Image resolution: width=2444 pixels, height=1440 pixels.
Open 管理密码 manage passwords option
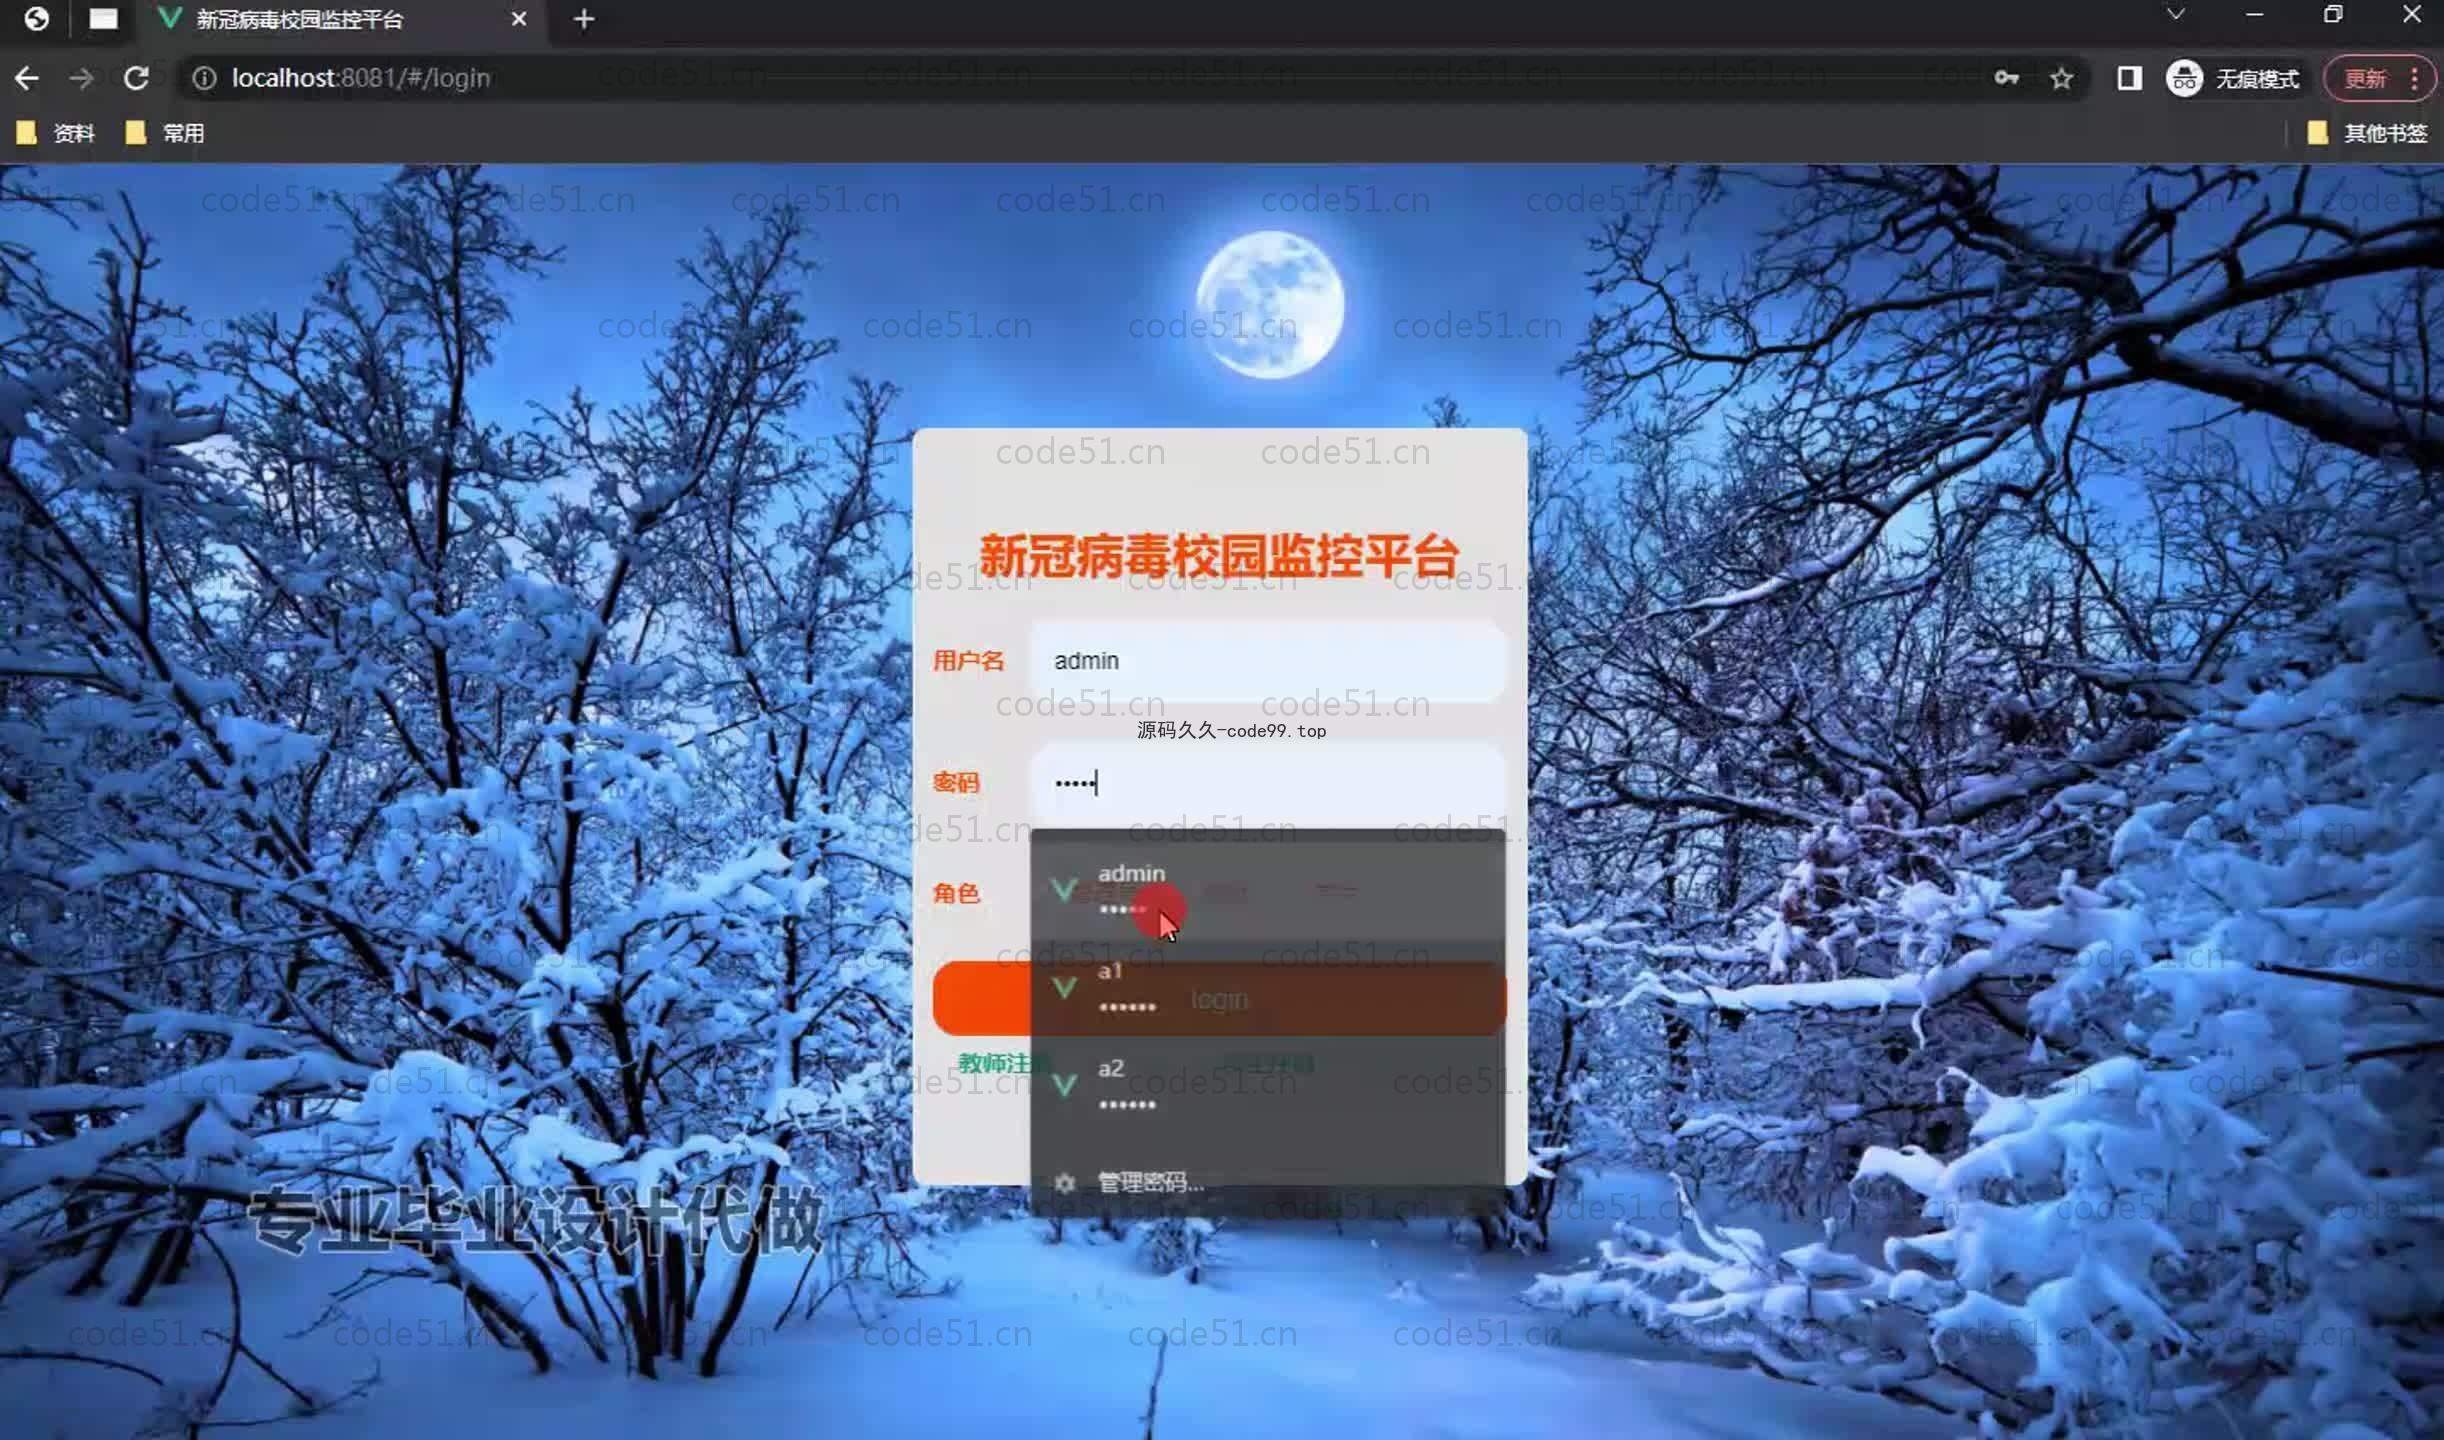pyautogui.click(x=1267, y=1183)
